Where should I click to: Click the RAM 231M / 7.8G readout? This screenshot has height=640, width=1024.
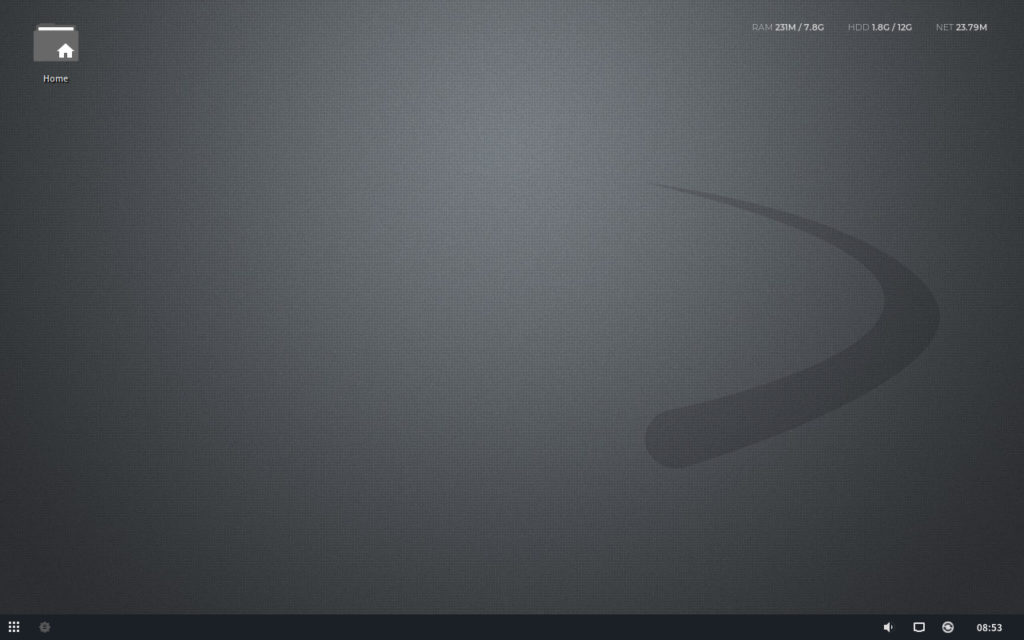pos(788,27)
